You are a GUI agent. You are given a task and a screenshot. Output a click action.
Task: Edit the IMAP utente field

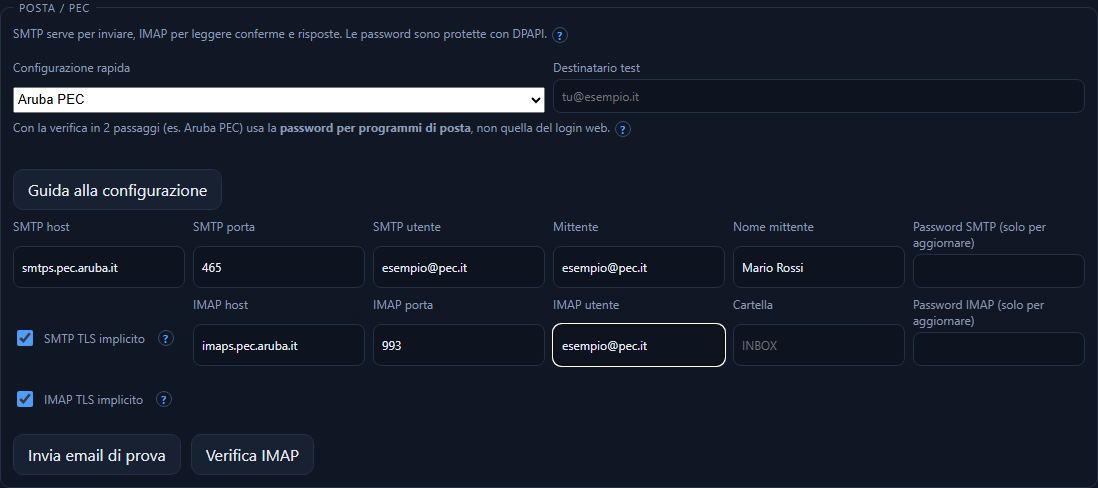coord(639,345)
